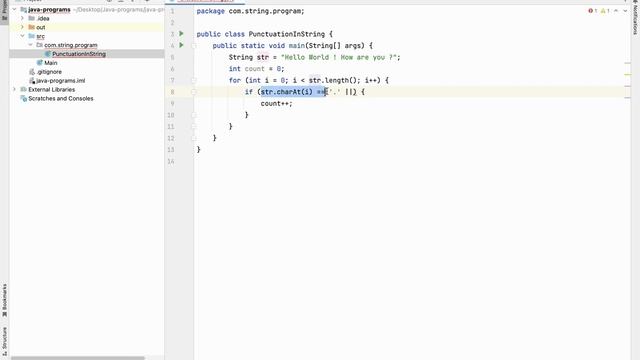Open the error count inspection indicator
Viewport: 640px width, 360px height.
click(593, 11)
